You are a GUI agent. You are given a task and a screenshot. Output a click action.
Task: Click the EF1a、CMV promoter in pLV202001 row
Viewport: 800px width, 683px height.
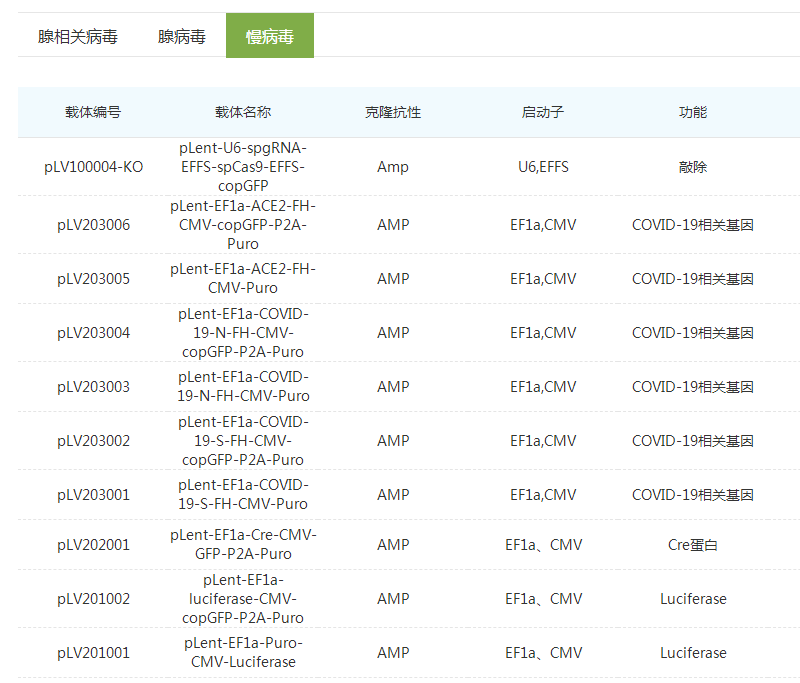click(x=543, y=545)
